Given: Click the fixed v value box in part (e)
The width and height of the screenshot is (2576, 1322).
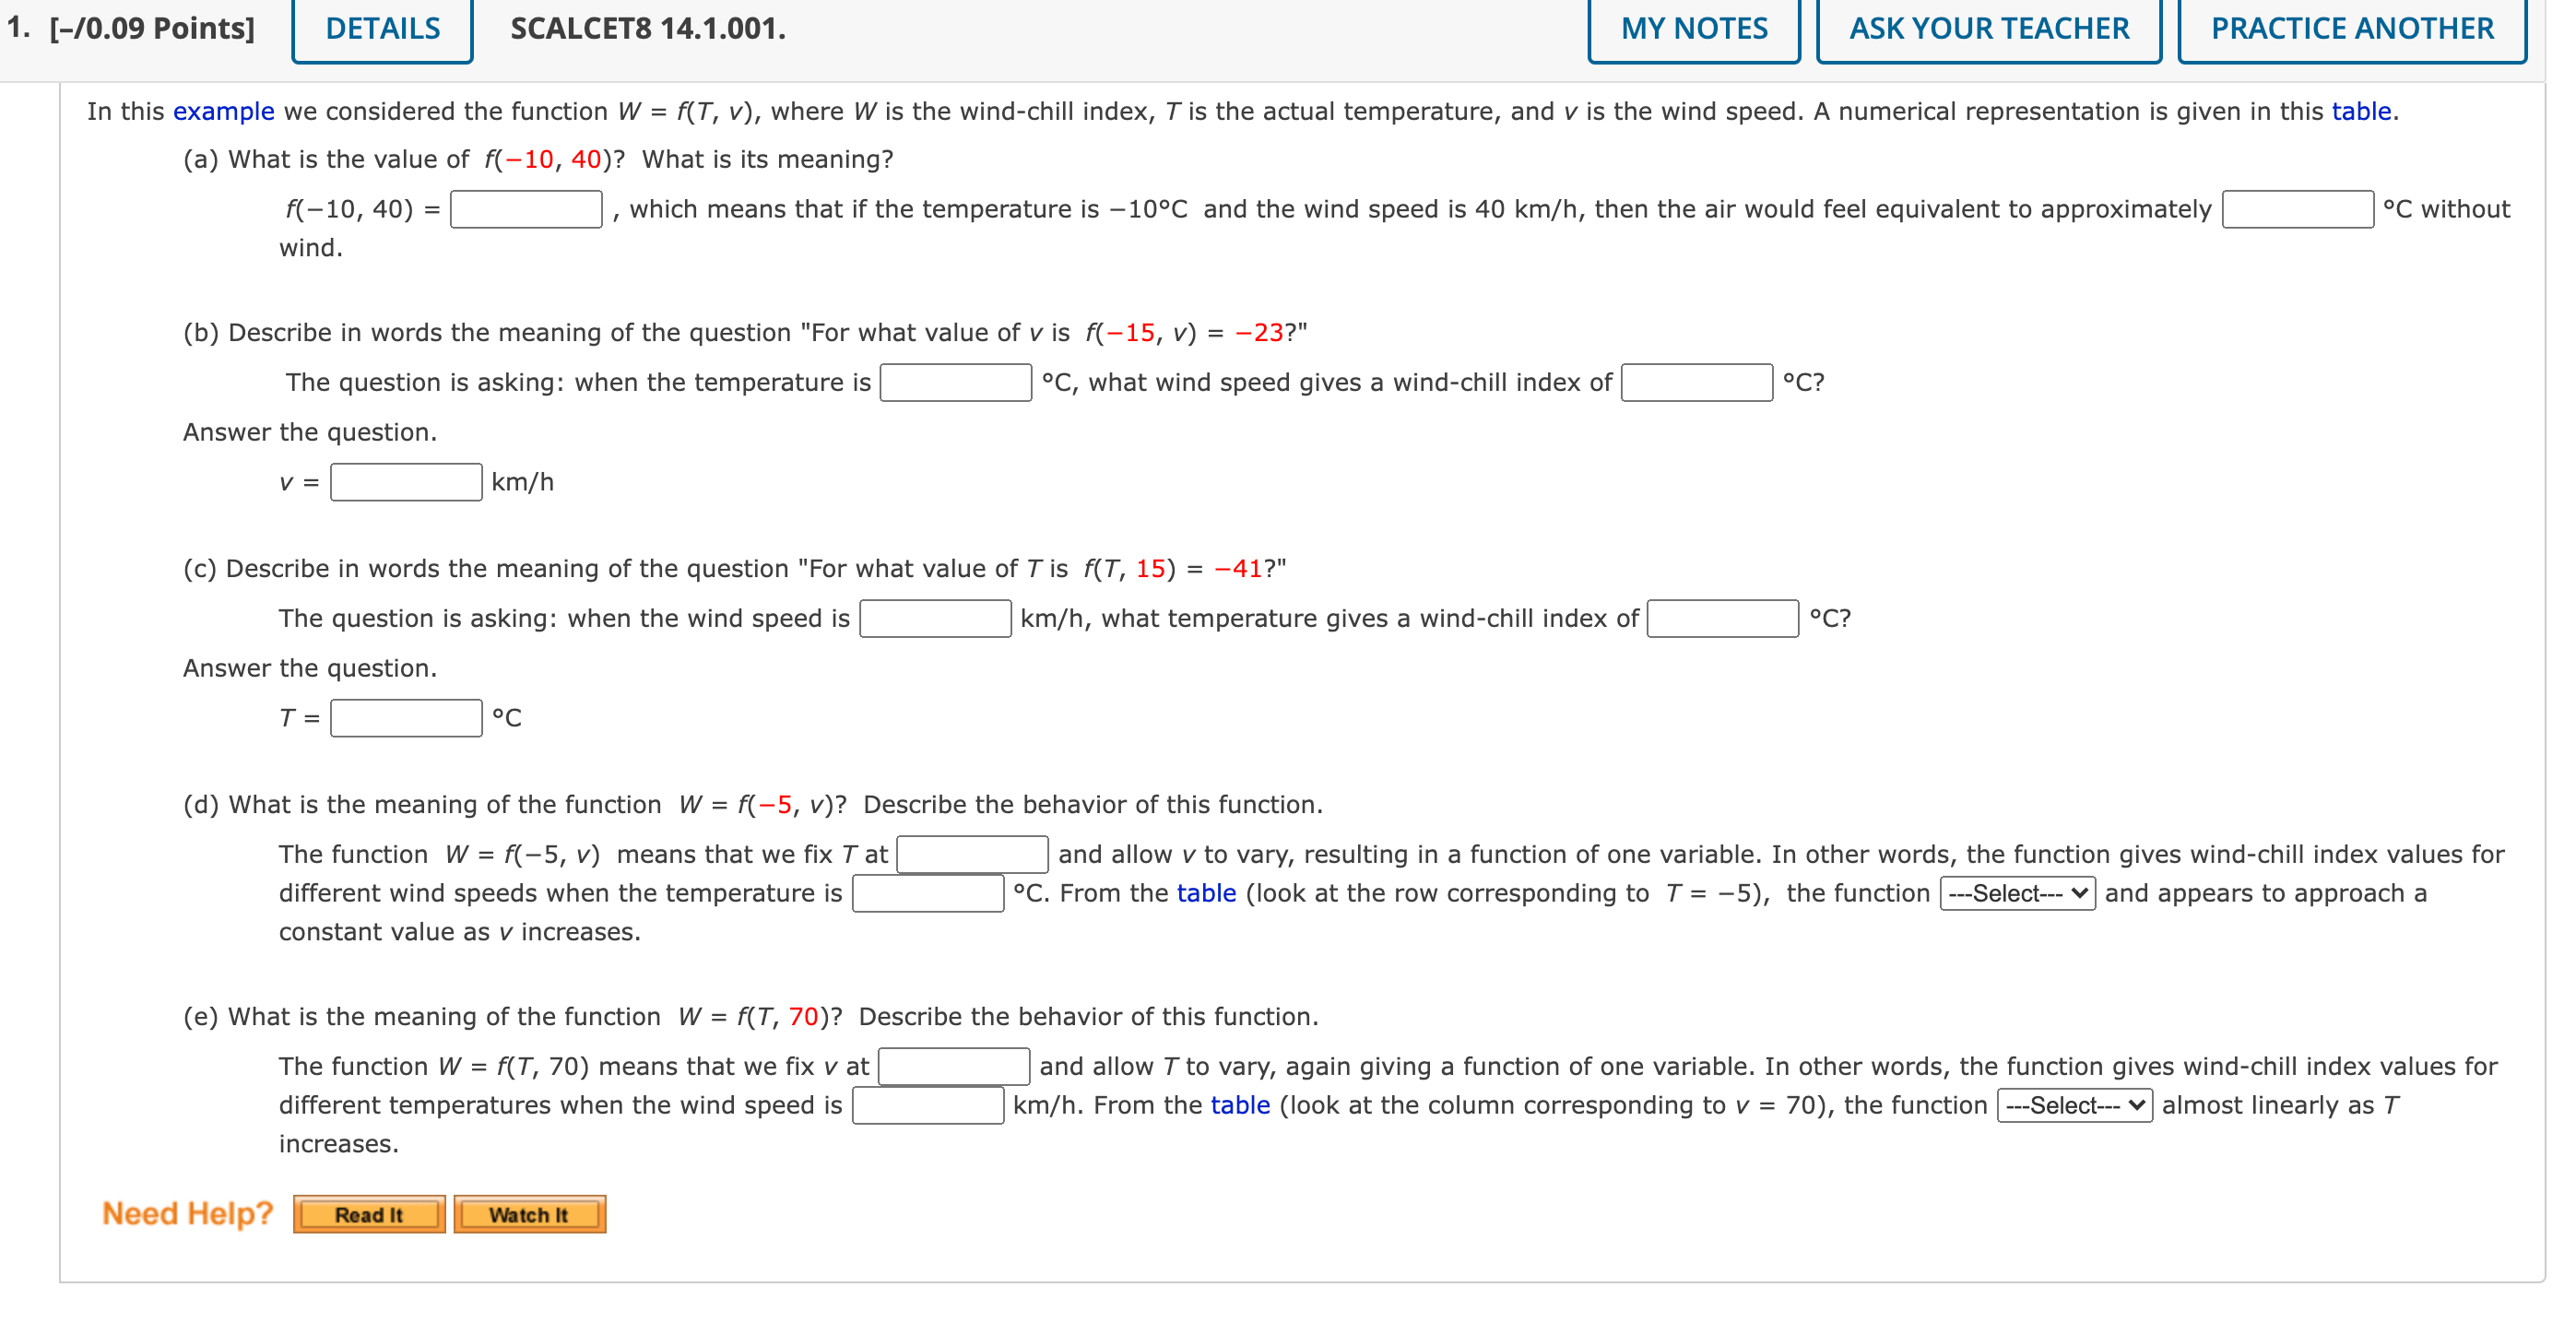Looking at the screenshot, I should [x=953, y=1066].
